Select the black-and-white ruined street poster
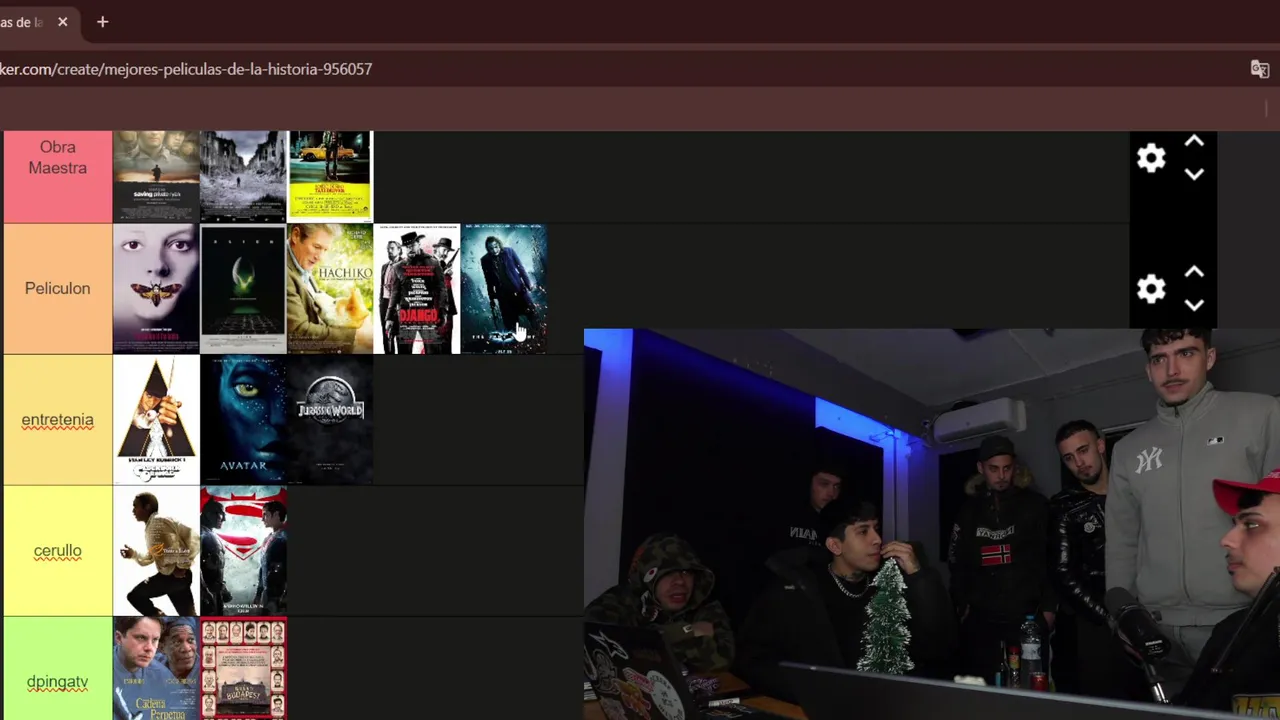The height and width of the screenshot is (720, 1280). [243, 176]
